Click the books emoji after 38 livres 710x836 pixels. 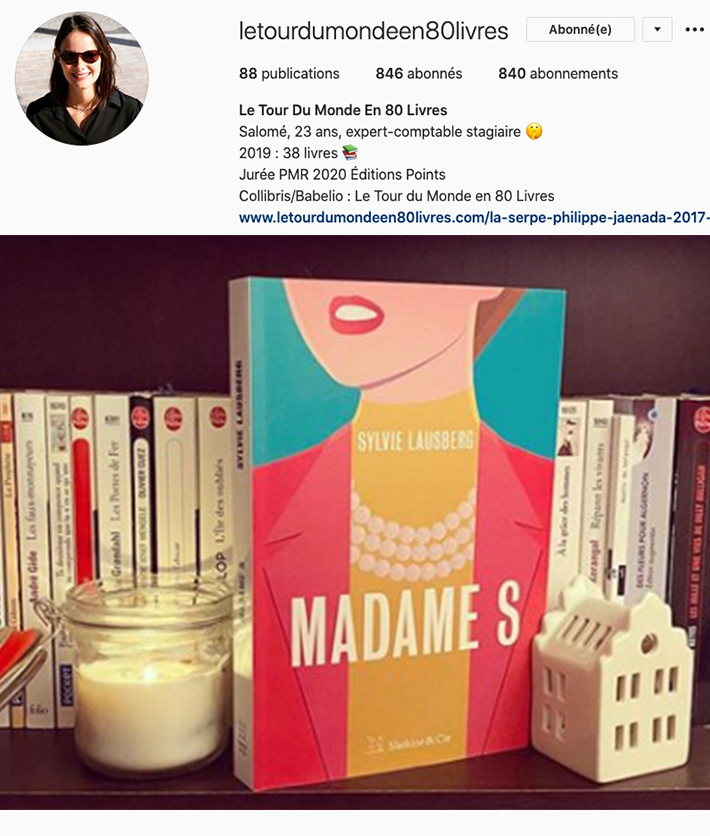[350, 153]
